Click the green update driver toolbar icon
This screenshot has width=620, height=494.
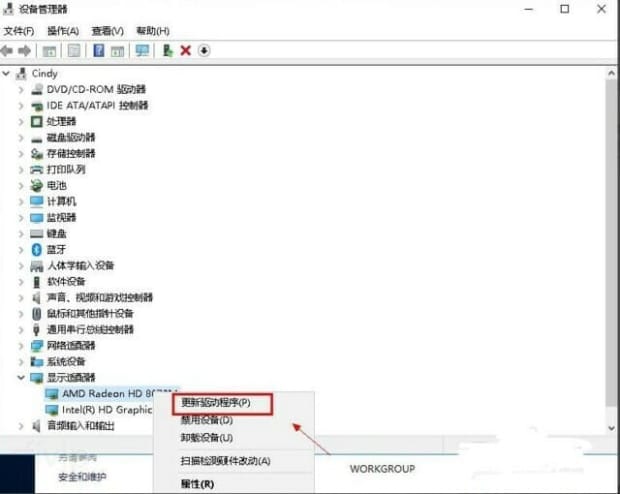click(x=167, y=50)
